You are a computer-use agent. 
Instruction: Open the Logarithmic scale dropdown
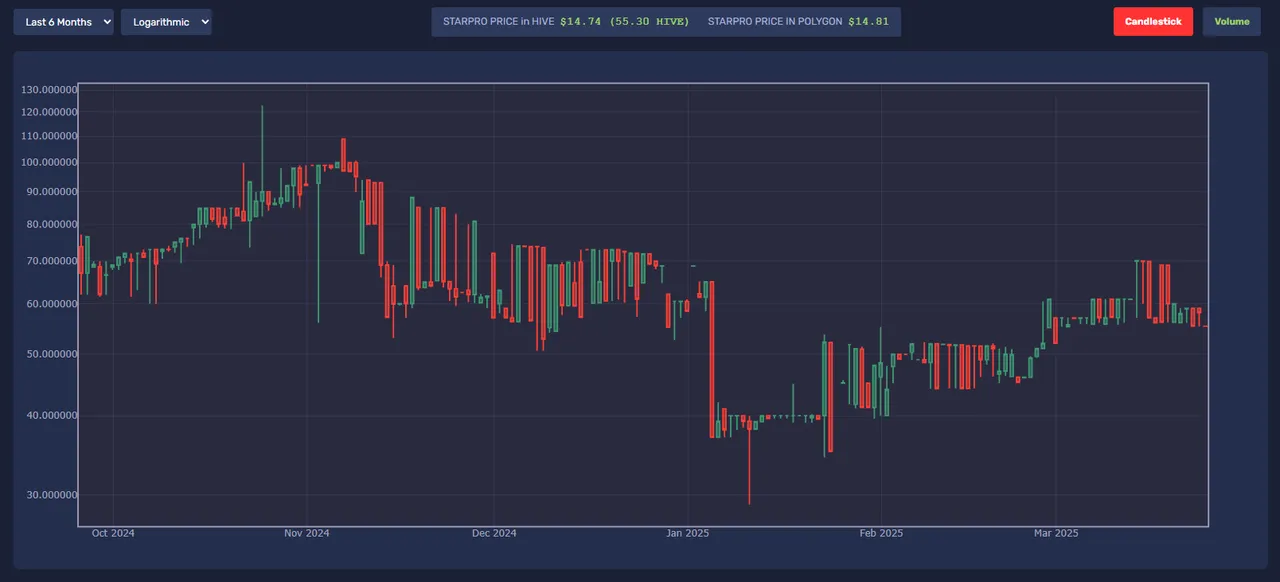coord(166,22)
